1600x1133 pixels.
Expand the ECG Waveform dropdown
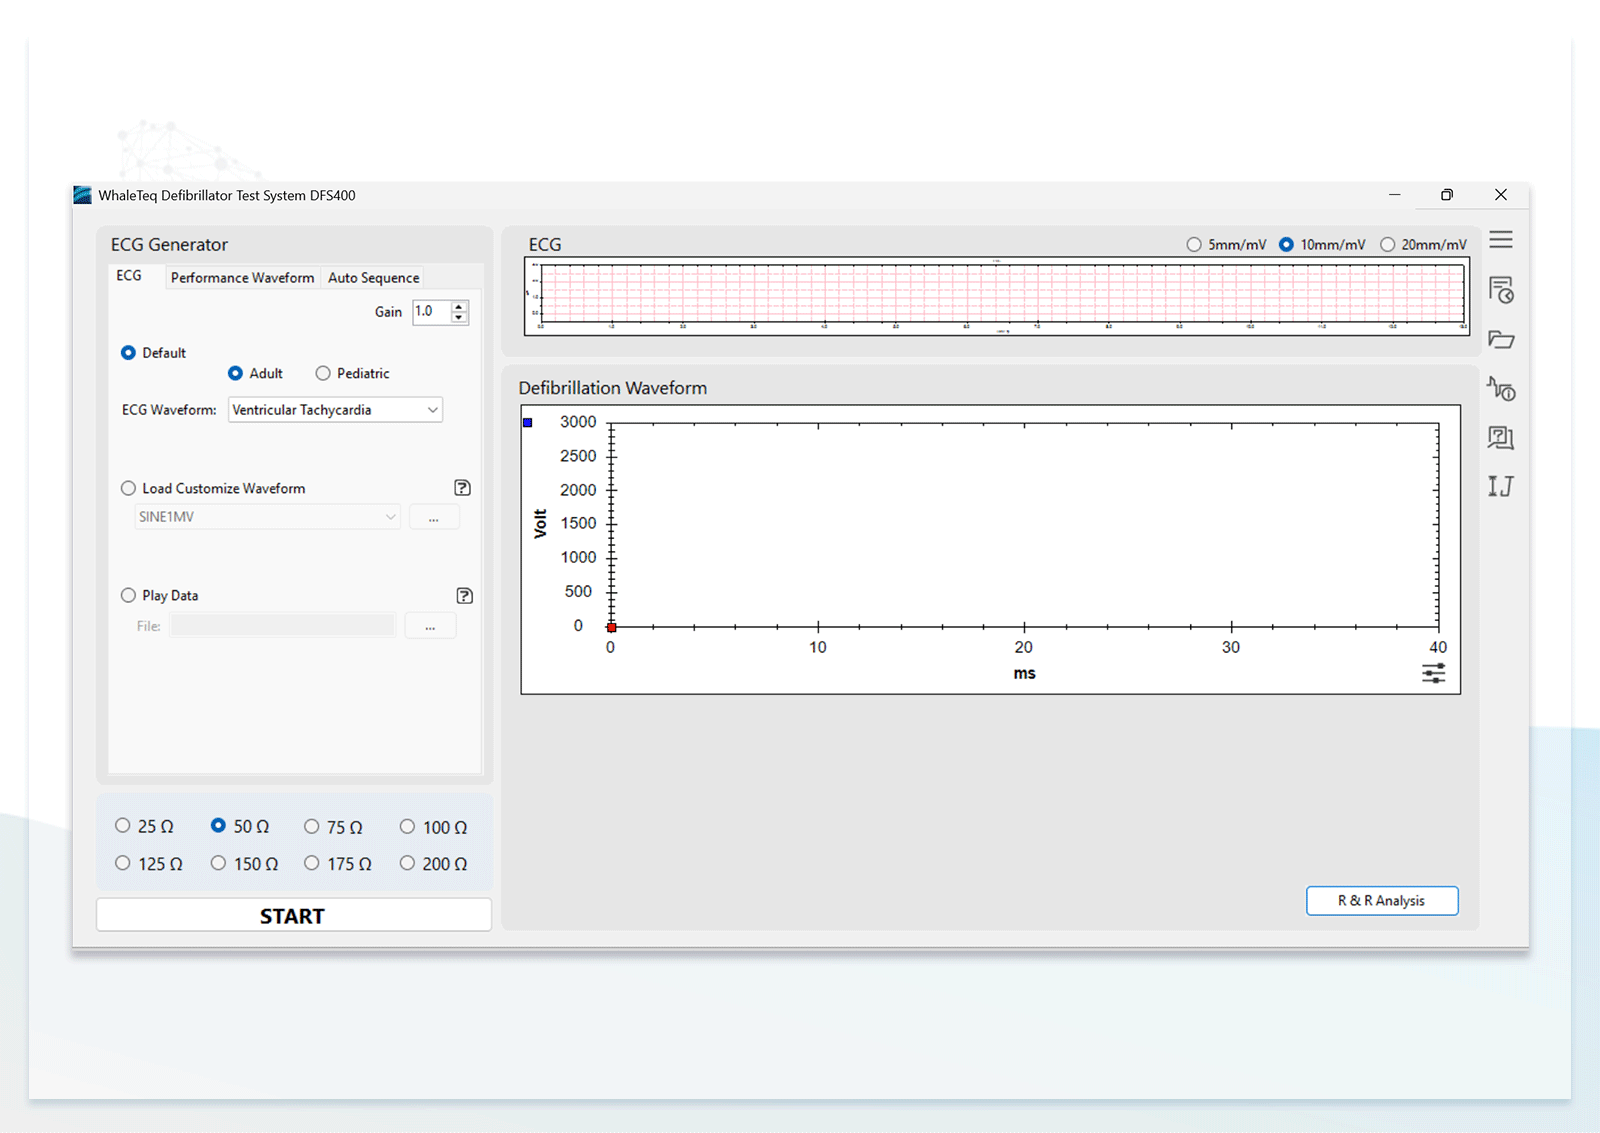coord(335,410)
